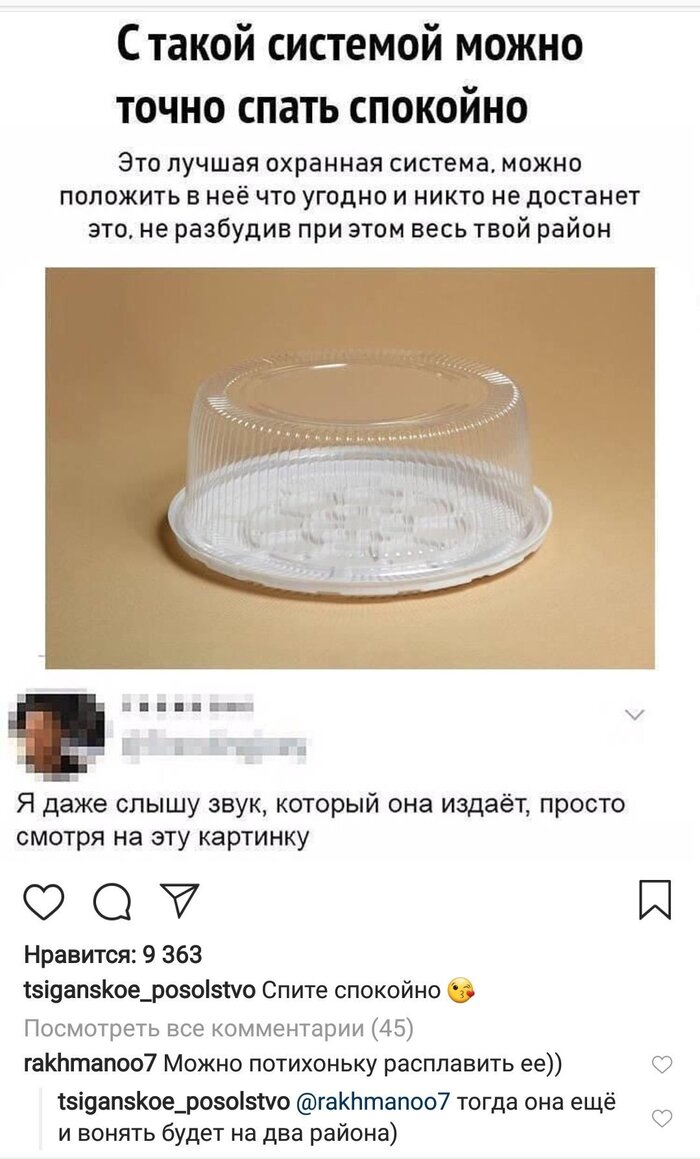Like rakhmanoo7's comment with small heart
Image resolution: width=700 pixels, height=1159 pixels.
(662, 1064)
